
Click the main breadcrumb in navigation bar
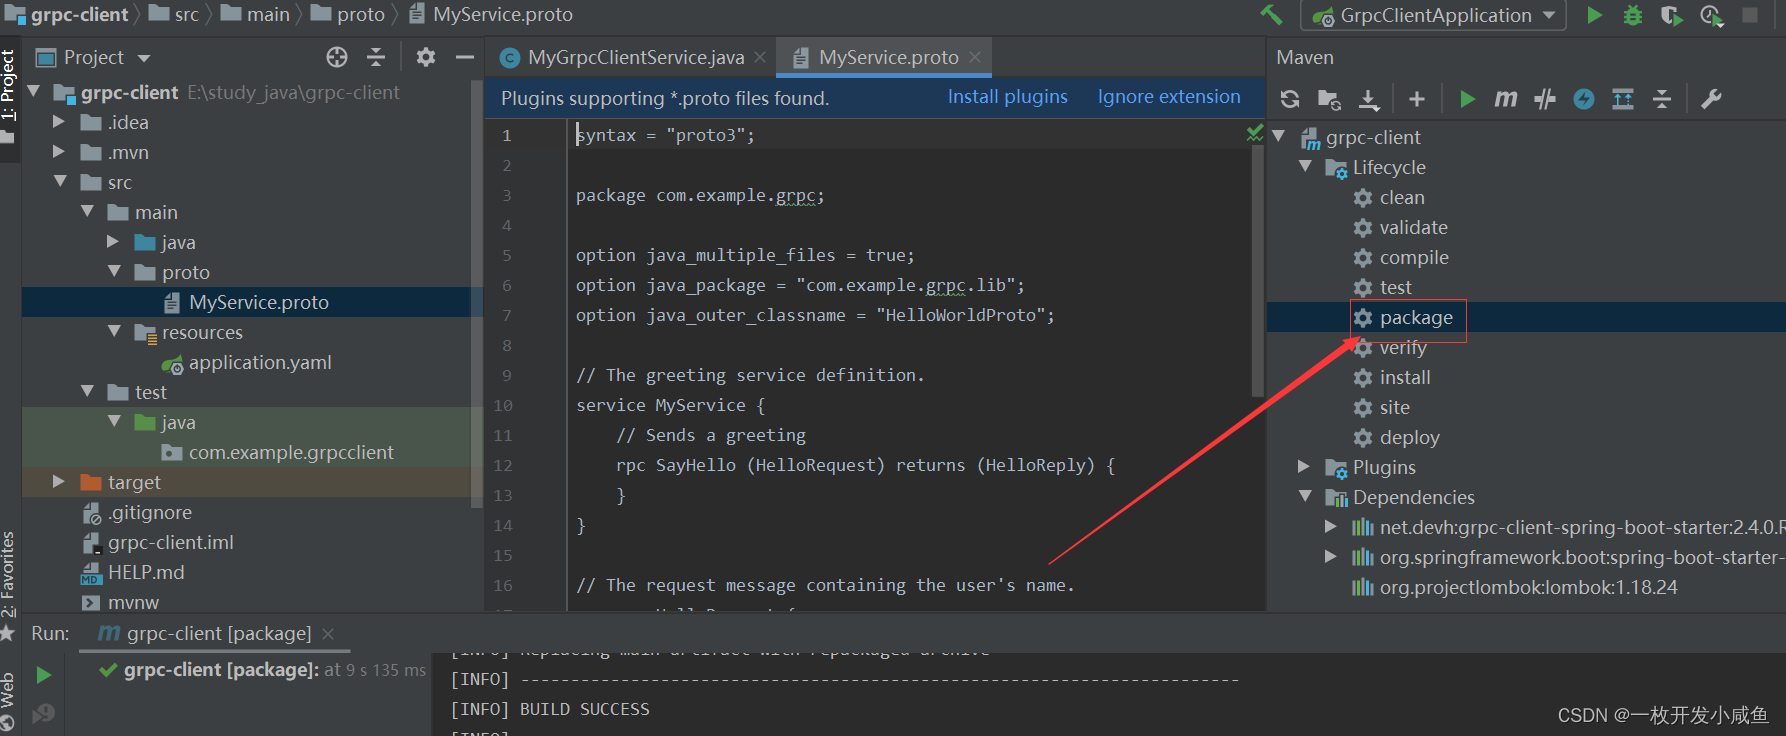(x=255, y=15)
